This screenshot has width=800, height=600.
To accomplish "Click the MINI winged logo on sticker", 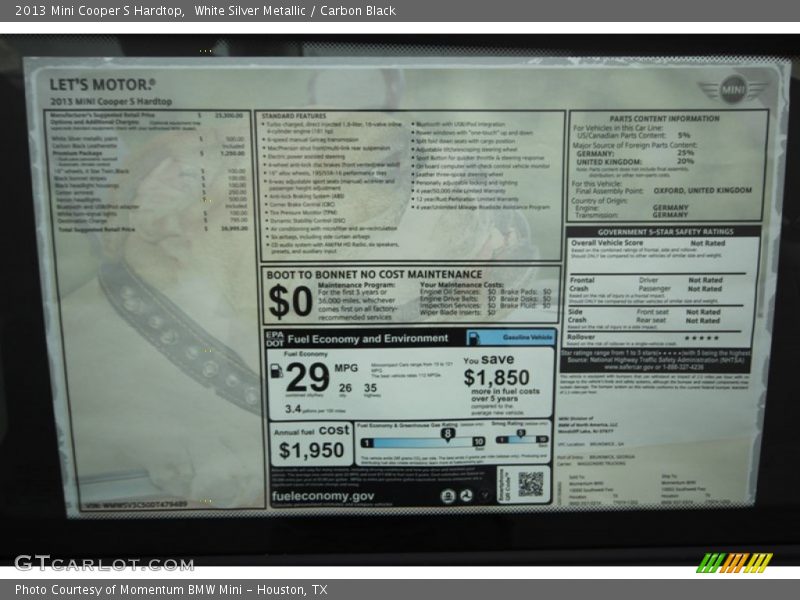I will coord(733,90).
